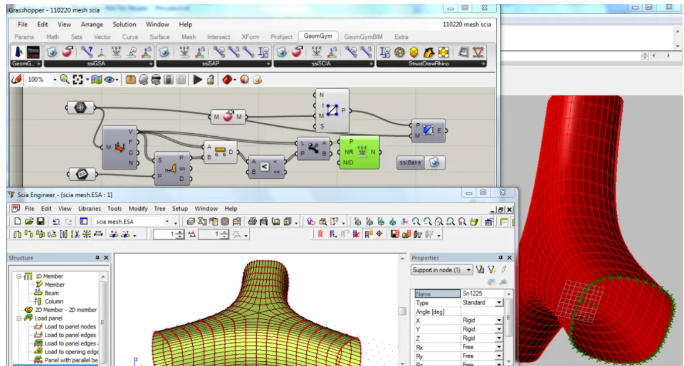The height and width of the screenshot is (366, 684).
Task: Open the zoom percentage dropdown arrow
Action: point(55,79)
